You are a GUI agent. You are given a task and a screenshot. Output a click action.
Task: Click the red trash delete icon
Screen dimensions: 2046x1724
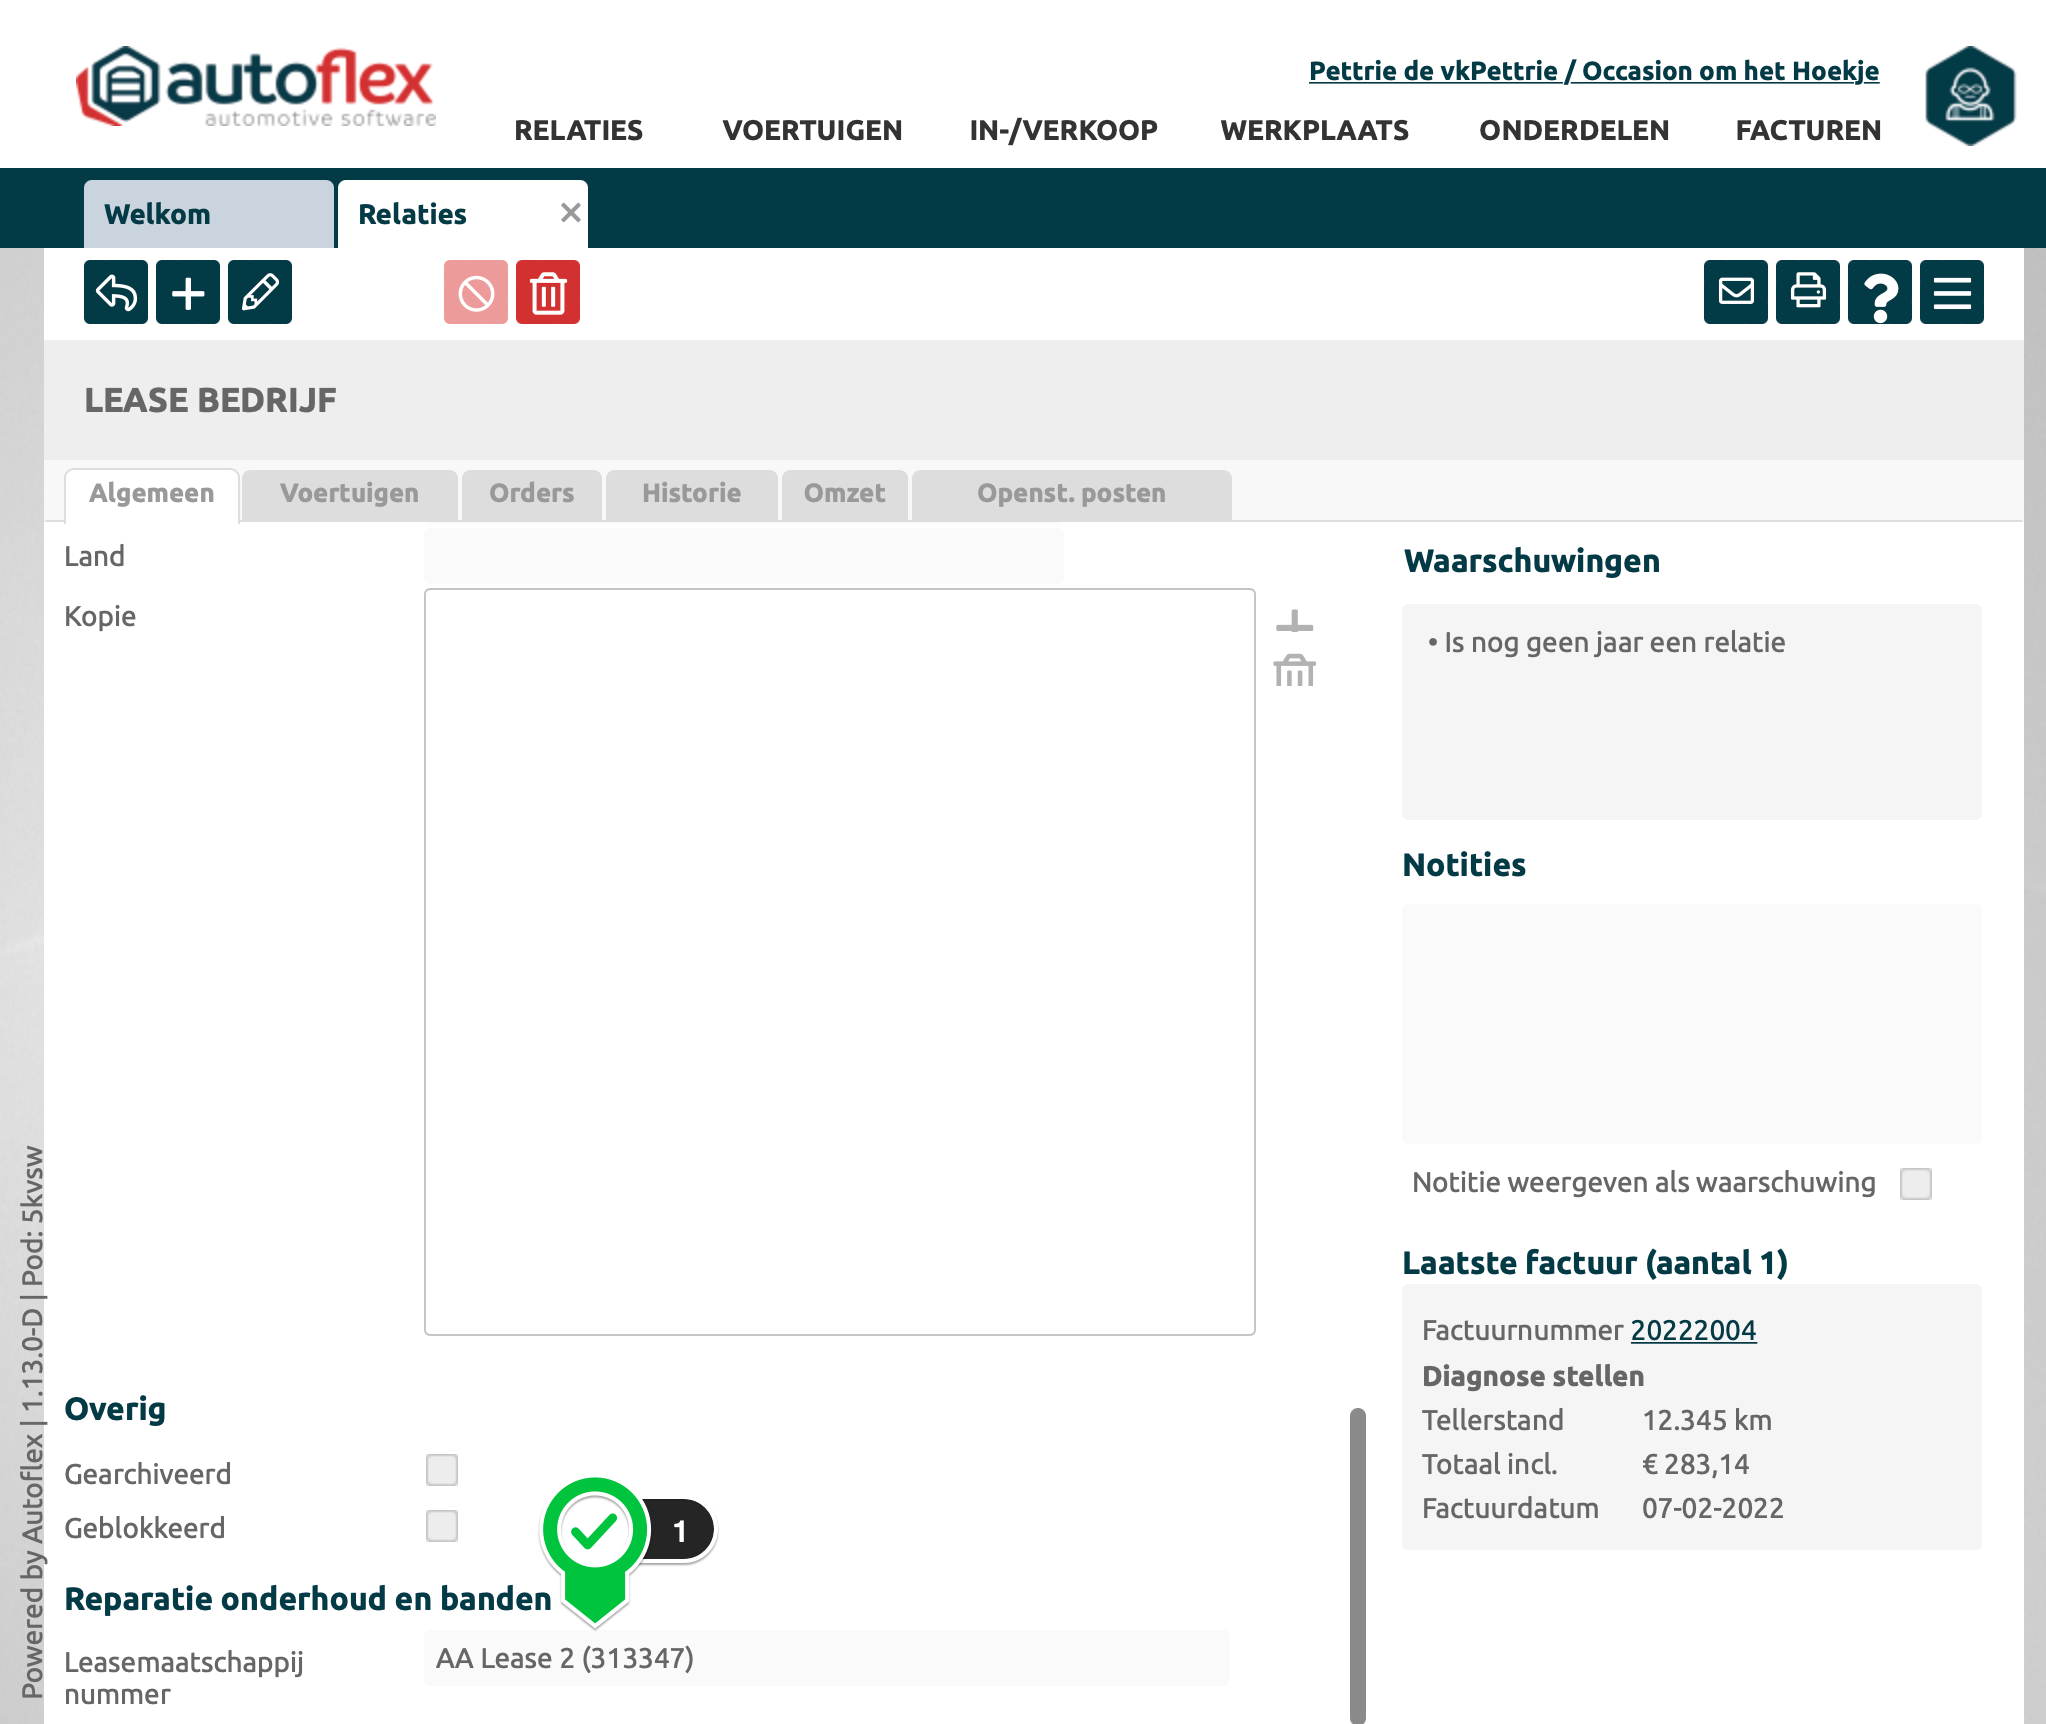coord(548,293)
